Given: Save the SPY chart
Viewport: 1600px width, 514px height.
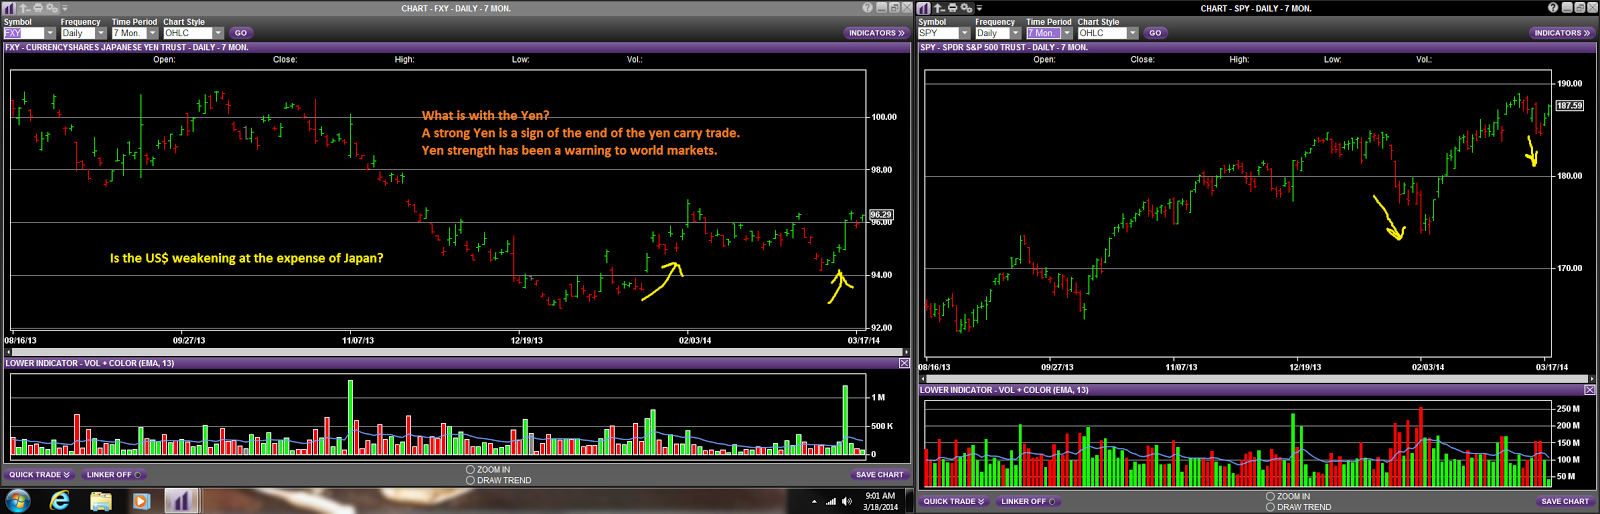Looking at the screenshot, I should click(x=1565, y=501).
